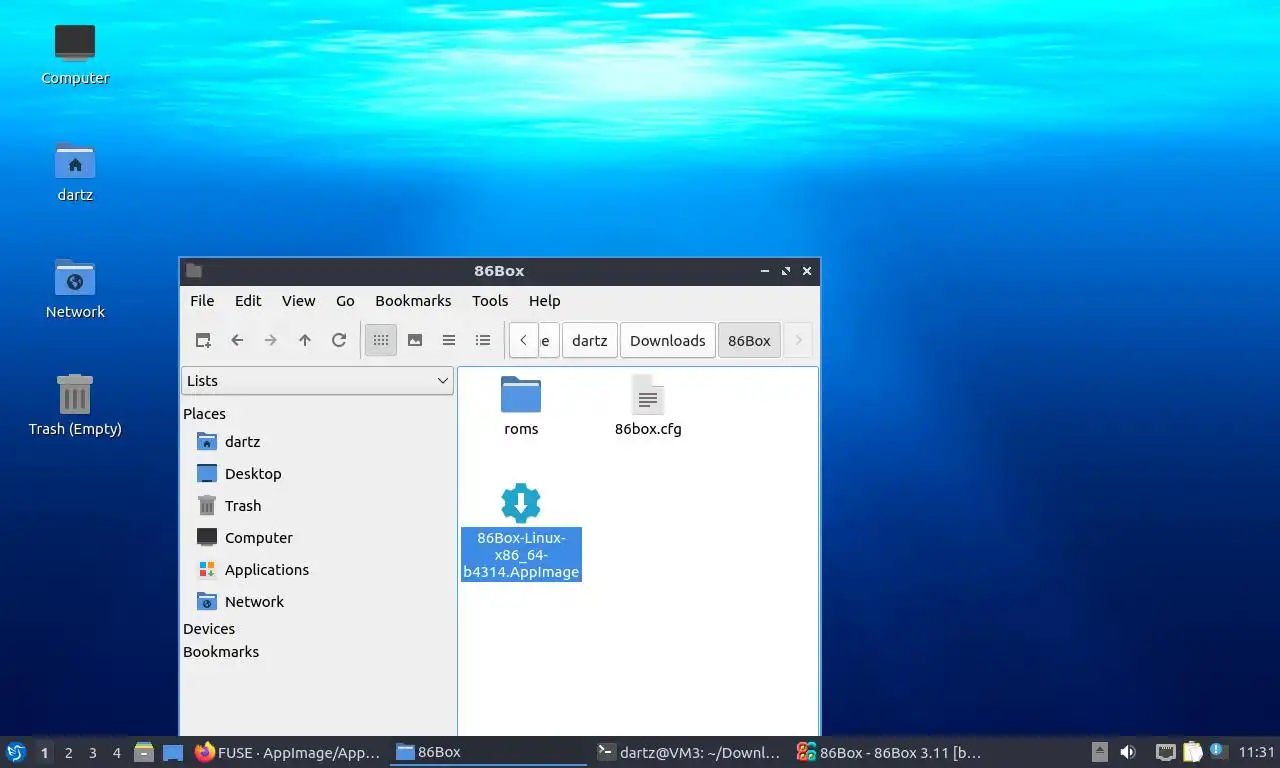The image size is (1280, 768).
Task: Go back to previous folder
Action: [237, 340]
